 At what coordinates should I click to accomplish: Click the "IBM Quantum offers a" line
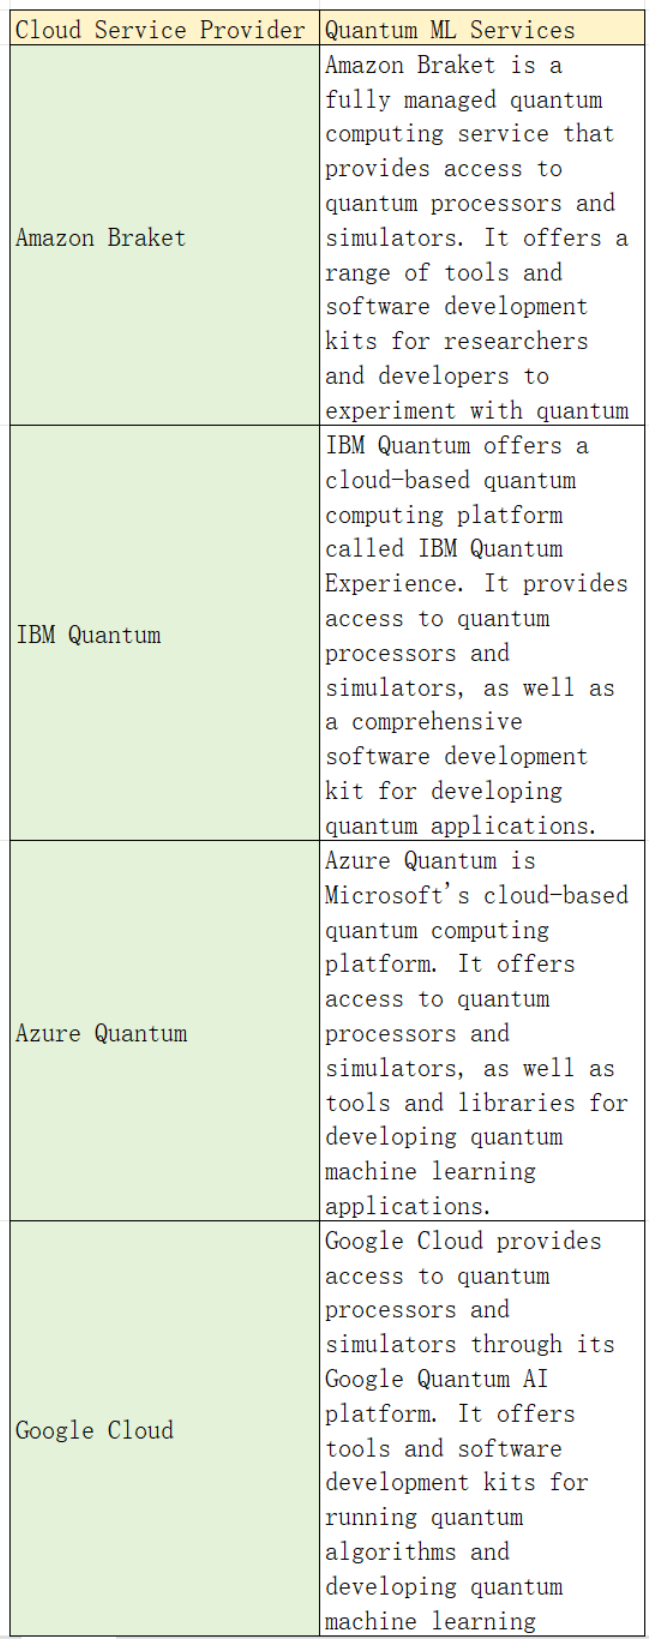click(x=457, y=446)
